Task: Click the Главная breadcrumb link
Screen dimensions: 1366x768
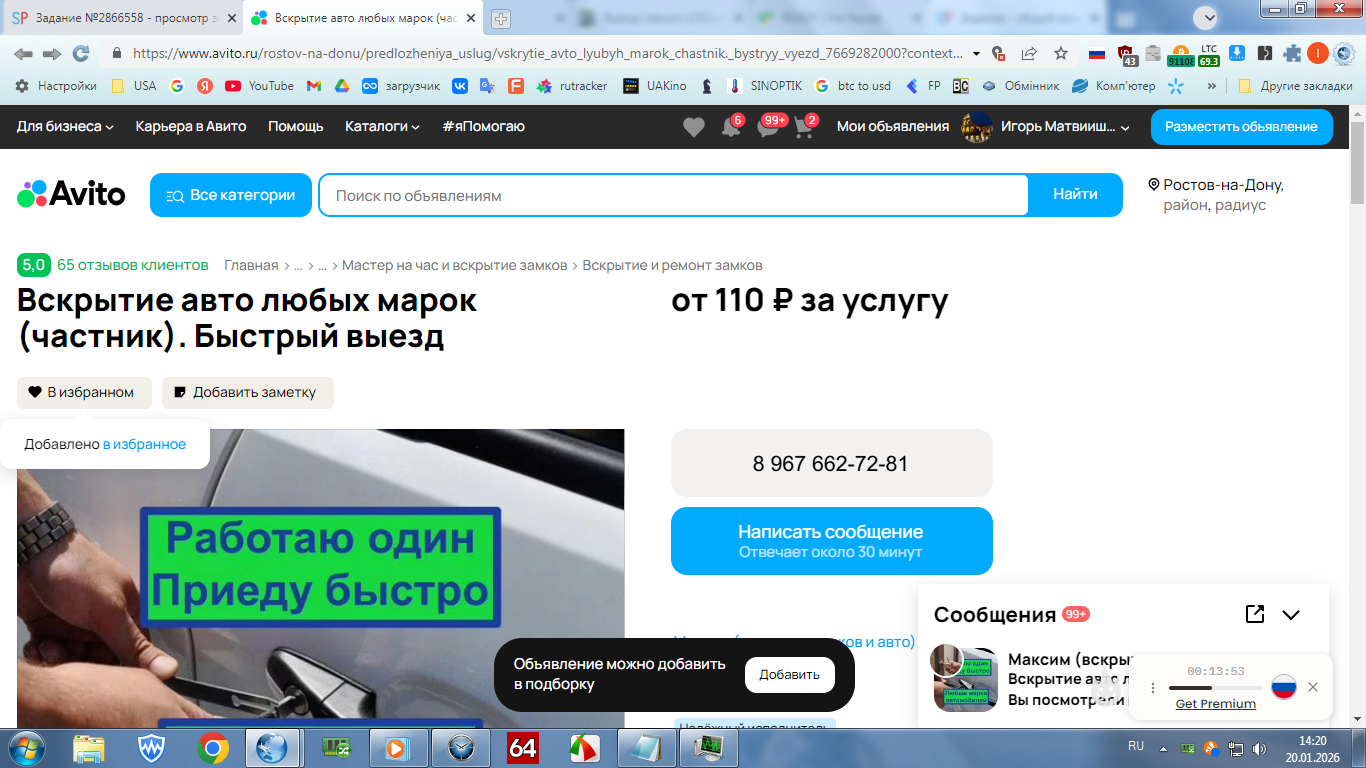Action: coord(251,265)
